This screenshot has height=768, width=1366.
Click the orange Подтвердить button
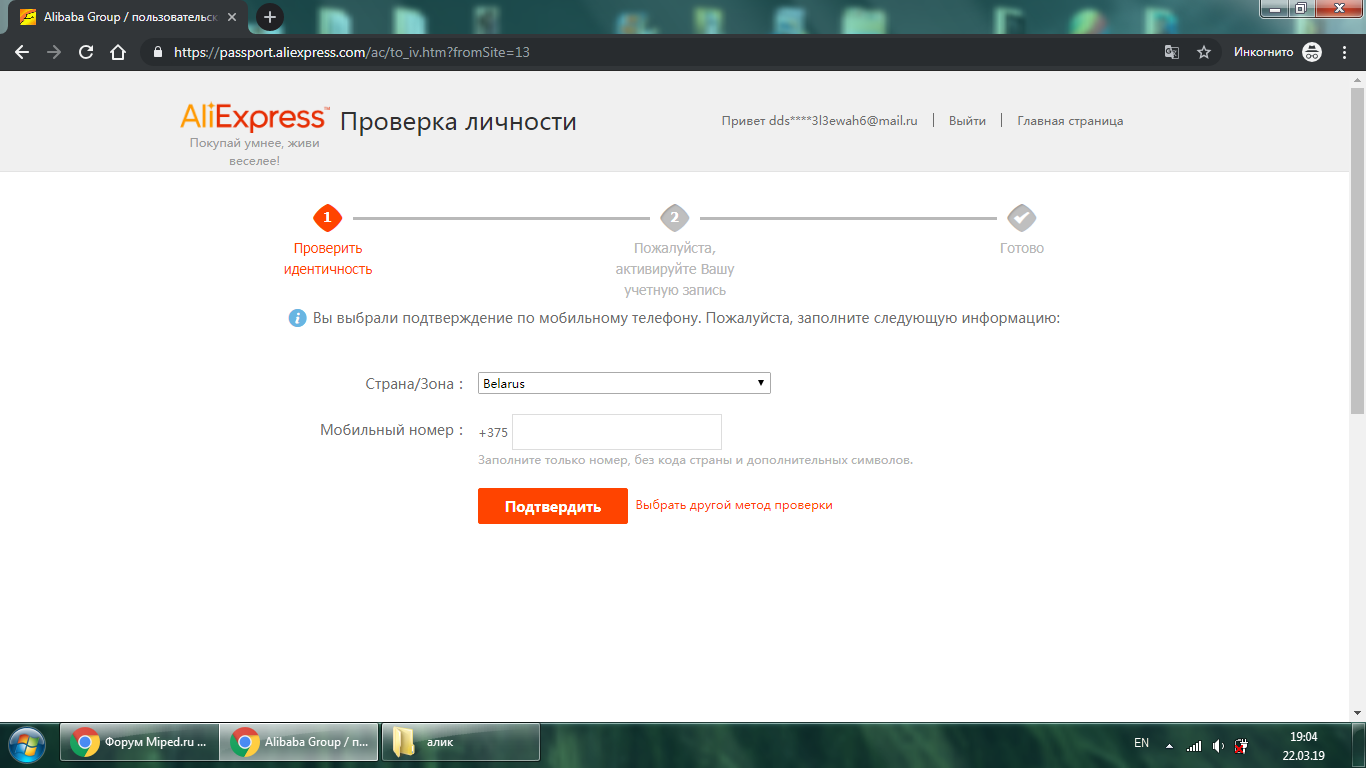553,506
